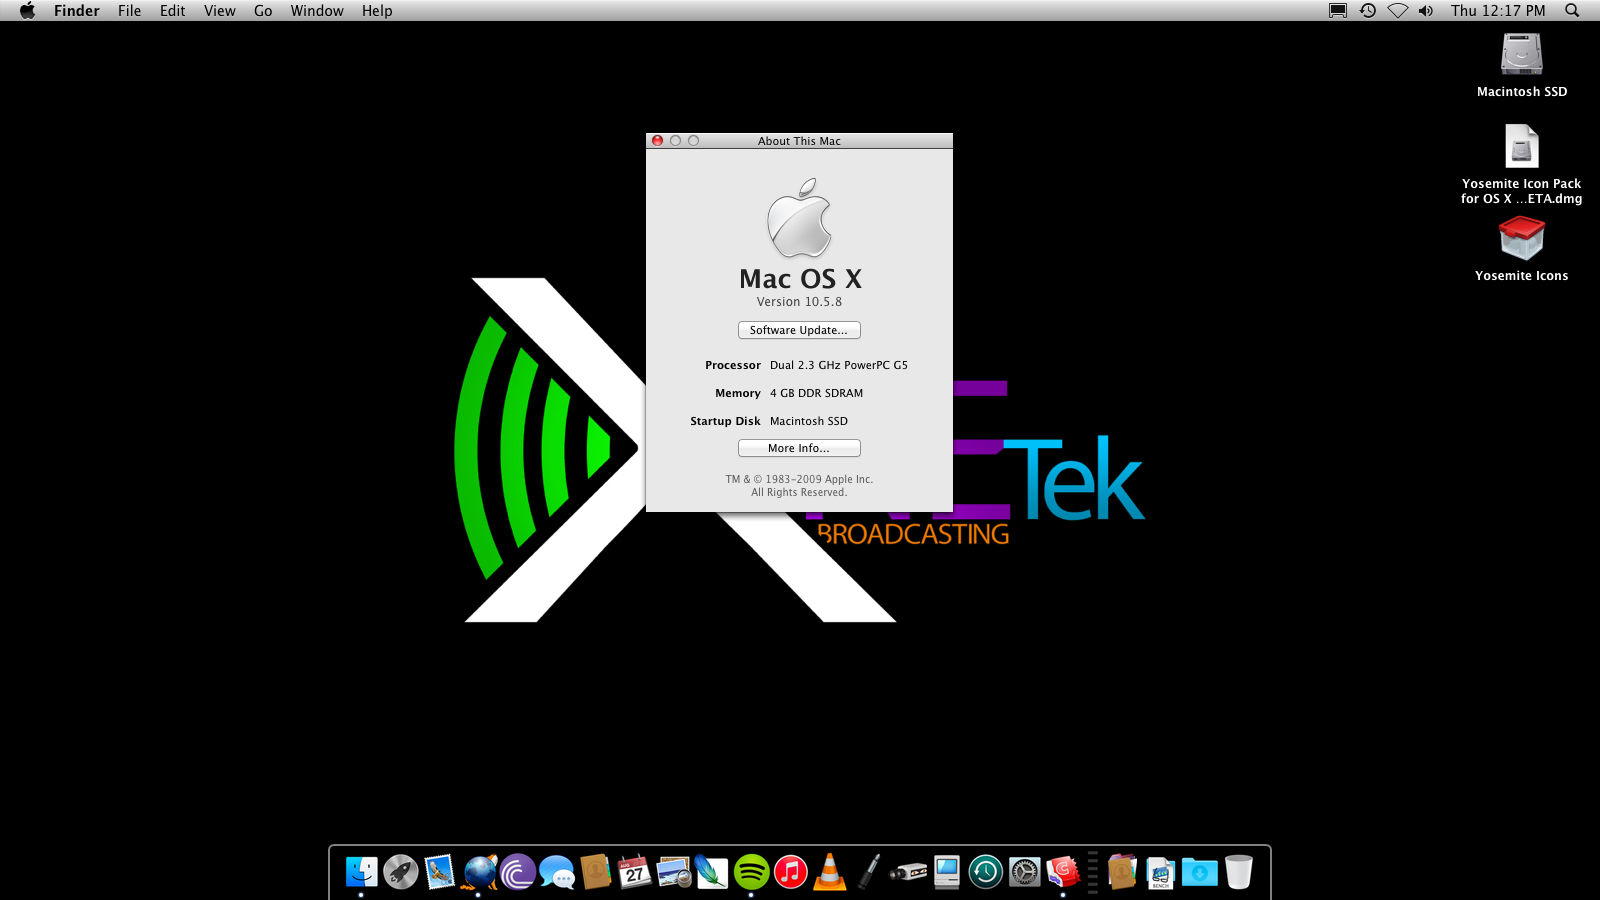The height and width of the screenshot is (900, 1600).
Task: Open the red C app icon in Dock
Action: (x=1063, y=872)
